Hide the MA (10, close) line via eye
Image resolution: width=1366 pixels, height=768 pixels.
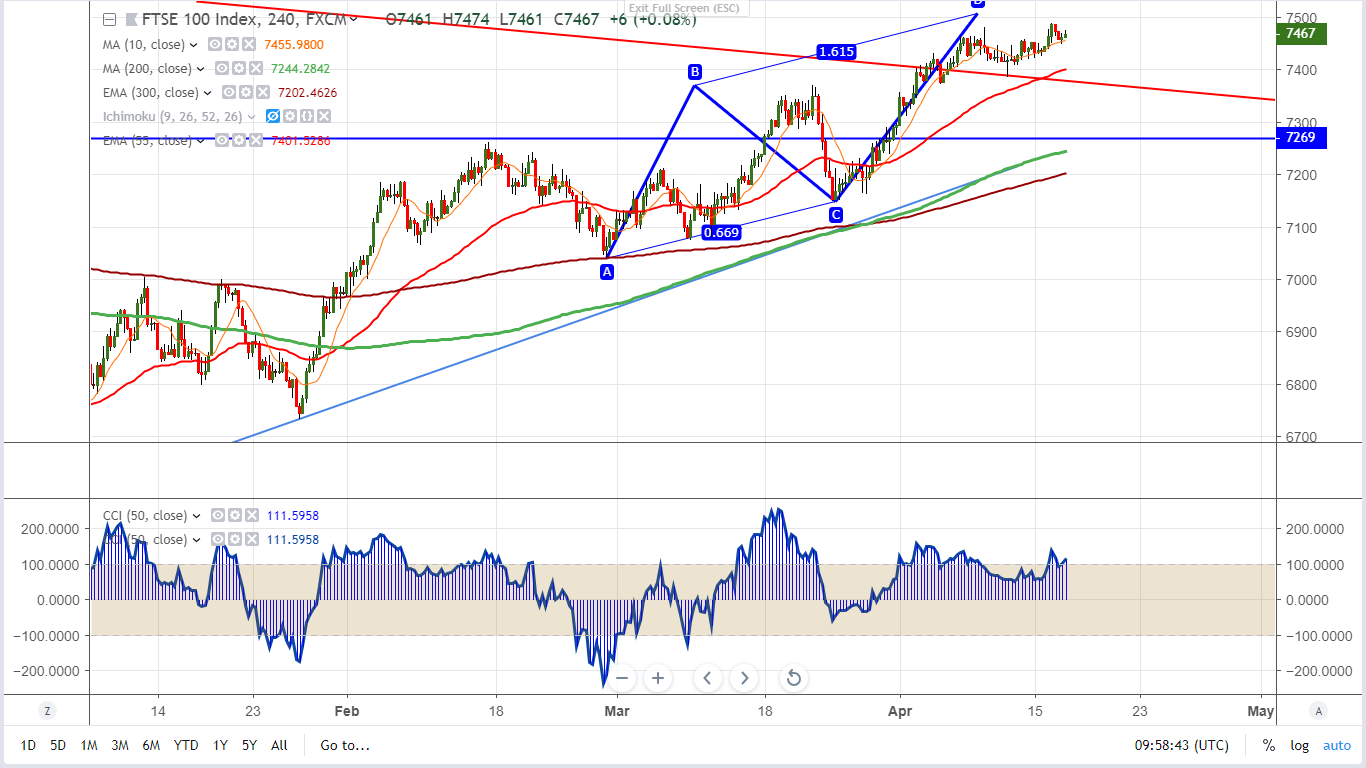214,44
